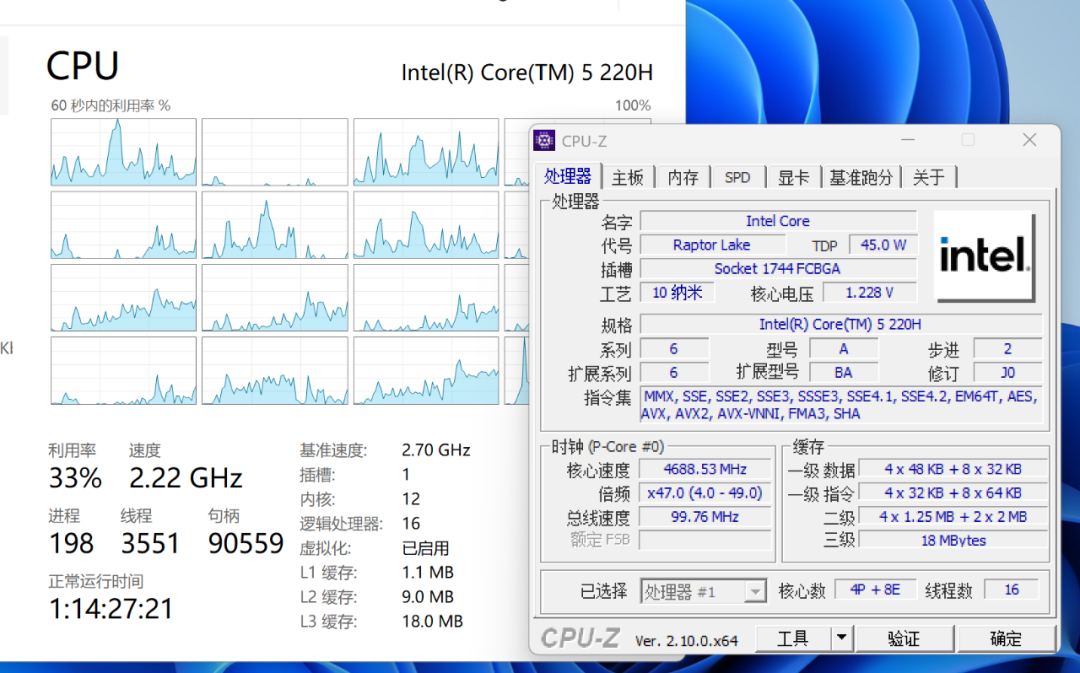Click the 名字 field showing Intel Core

778,221
